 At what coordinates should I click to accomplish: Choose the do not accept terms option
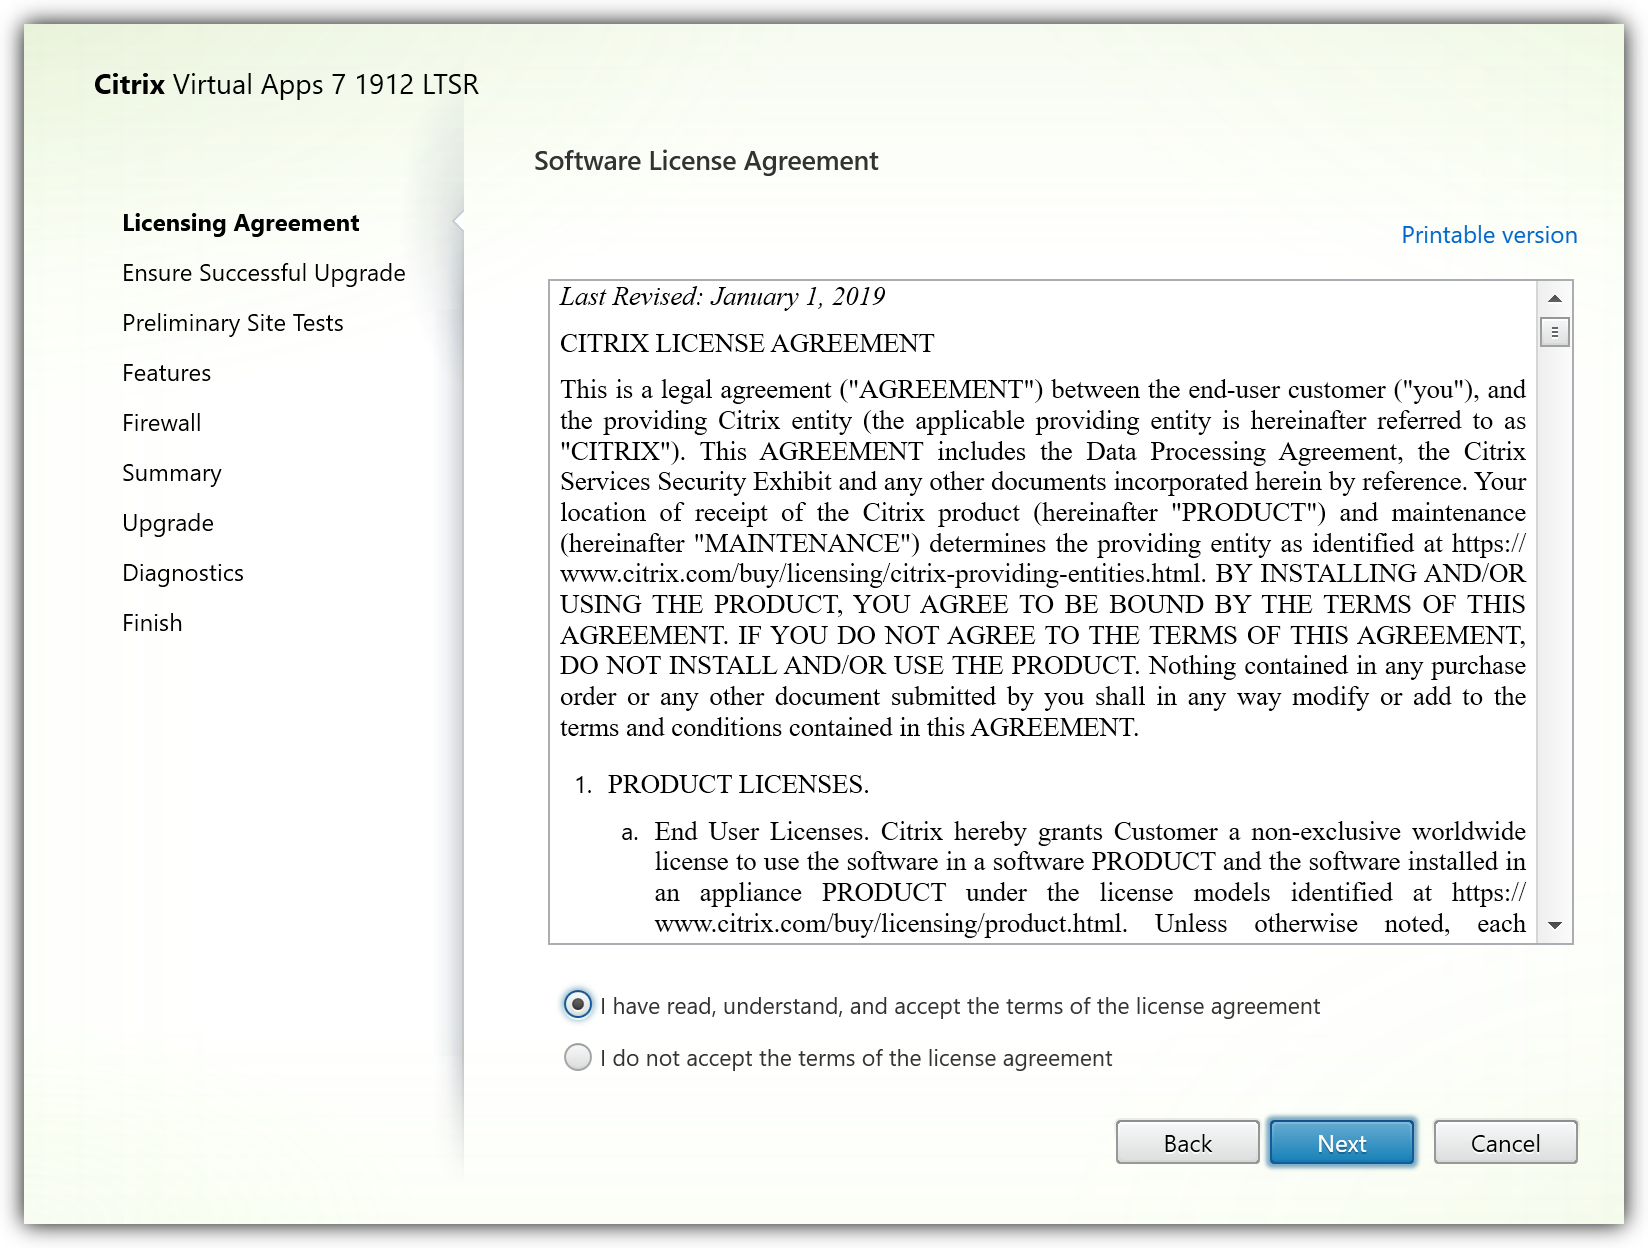[578, 1057]
